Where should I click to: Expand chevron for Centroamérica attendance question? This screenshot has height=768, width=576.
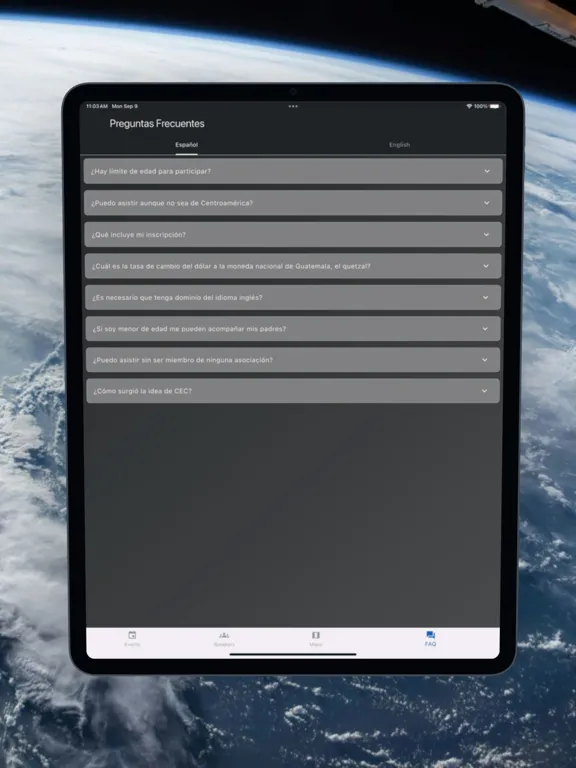486,203
